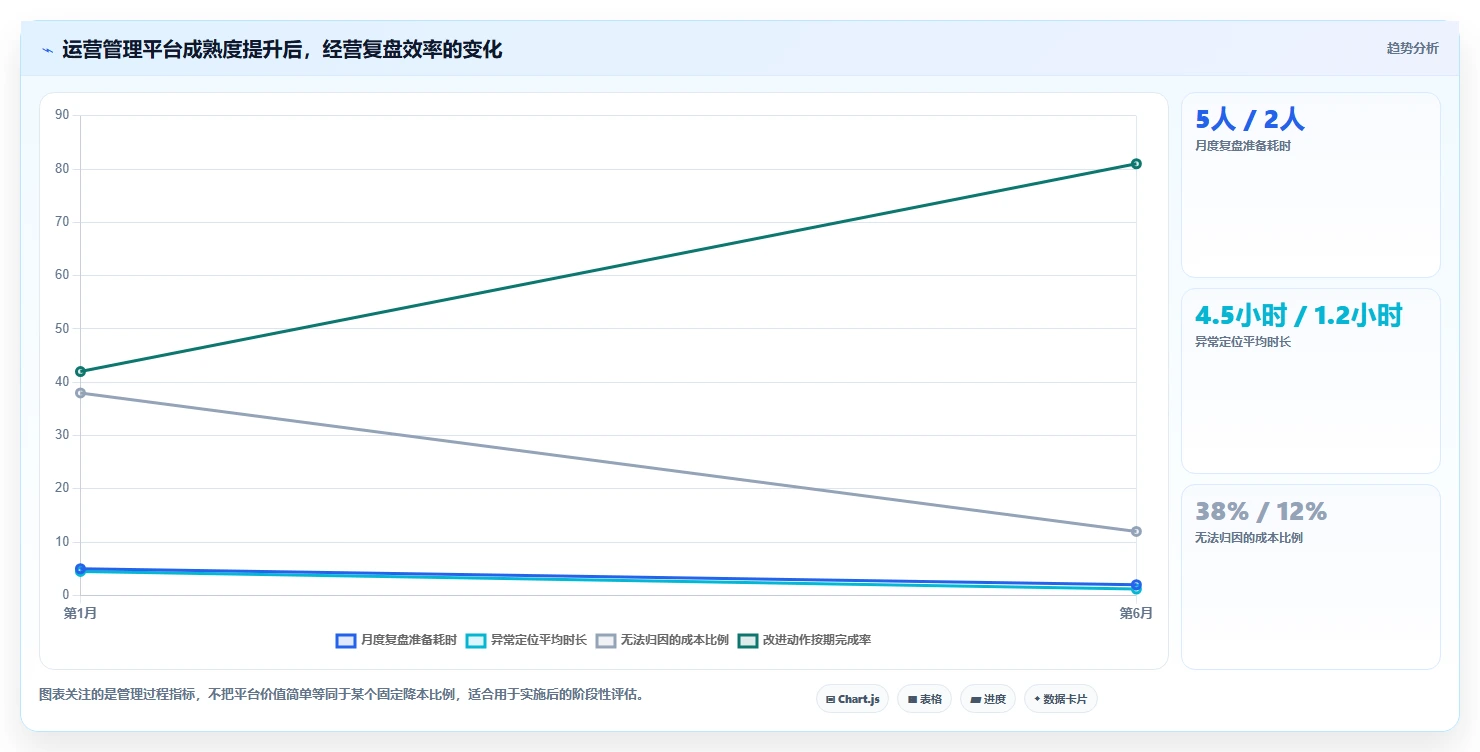Click the 38% / 12% value
The image size is (1480, 752).
pyautogui.click(x=1261, y=512)
